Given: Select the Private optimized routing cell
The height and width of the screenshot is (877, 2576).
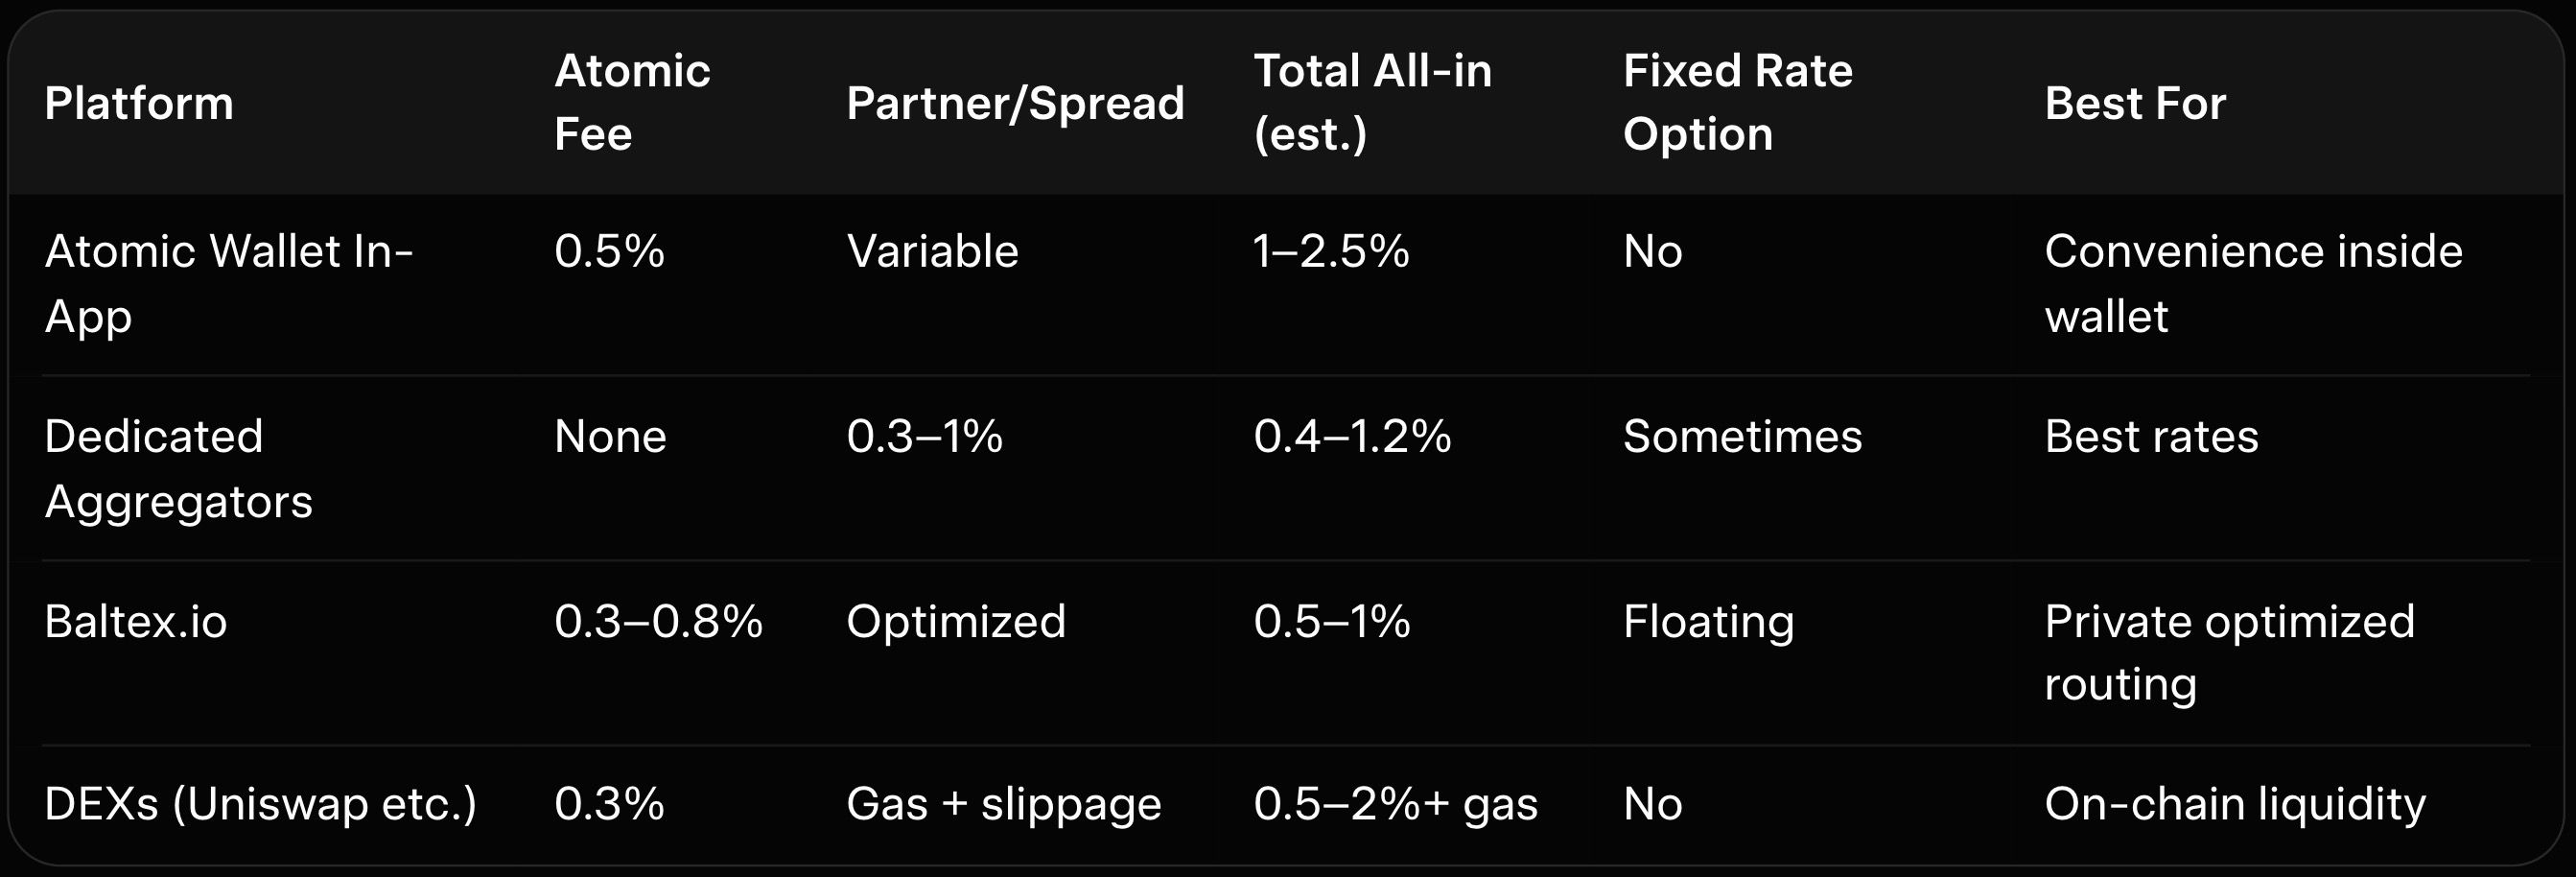Looking at the screenshot, I should (2229, 652).
